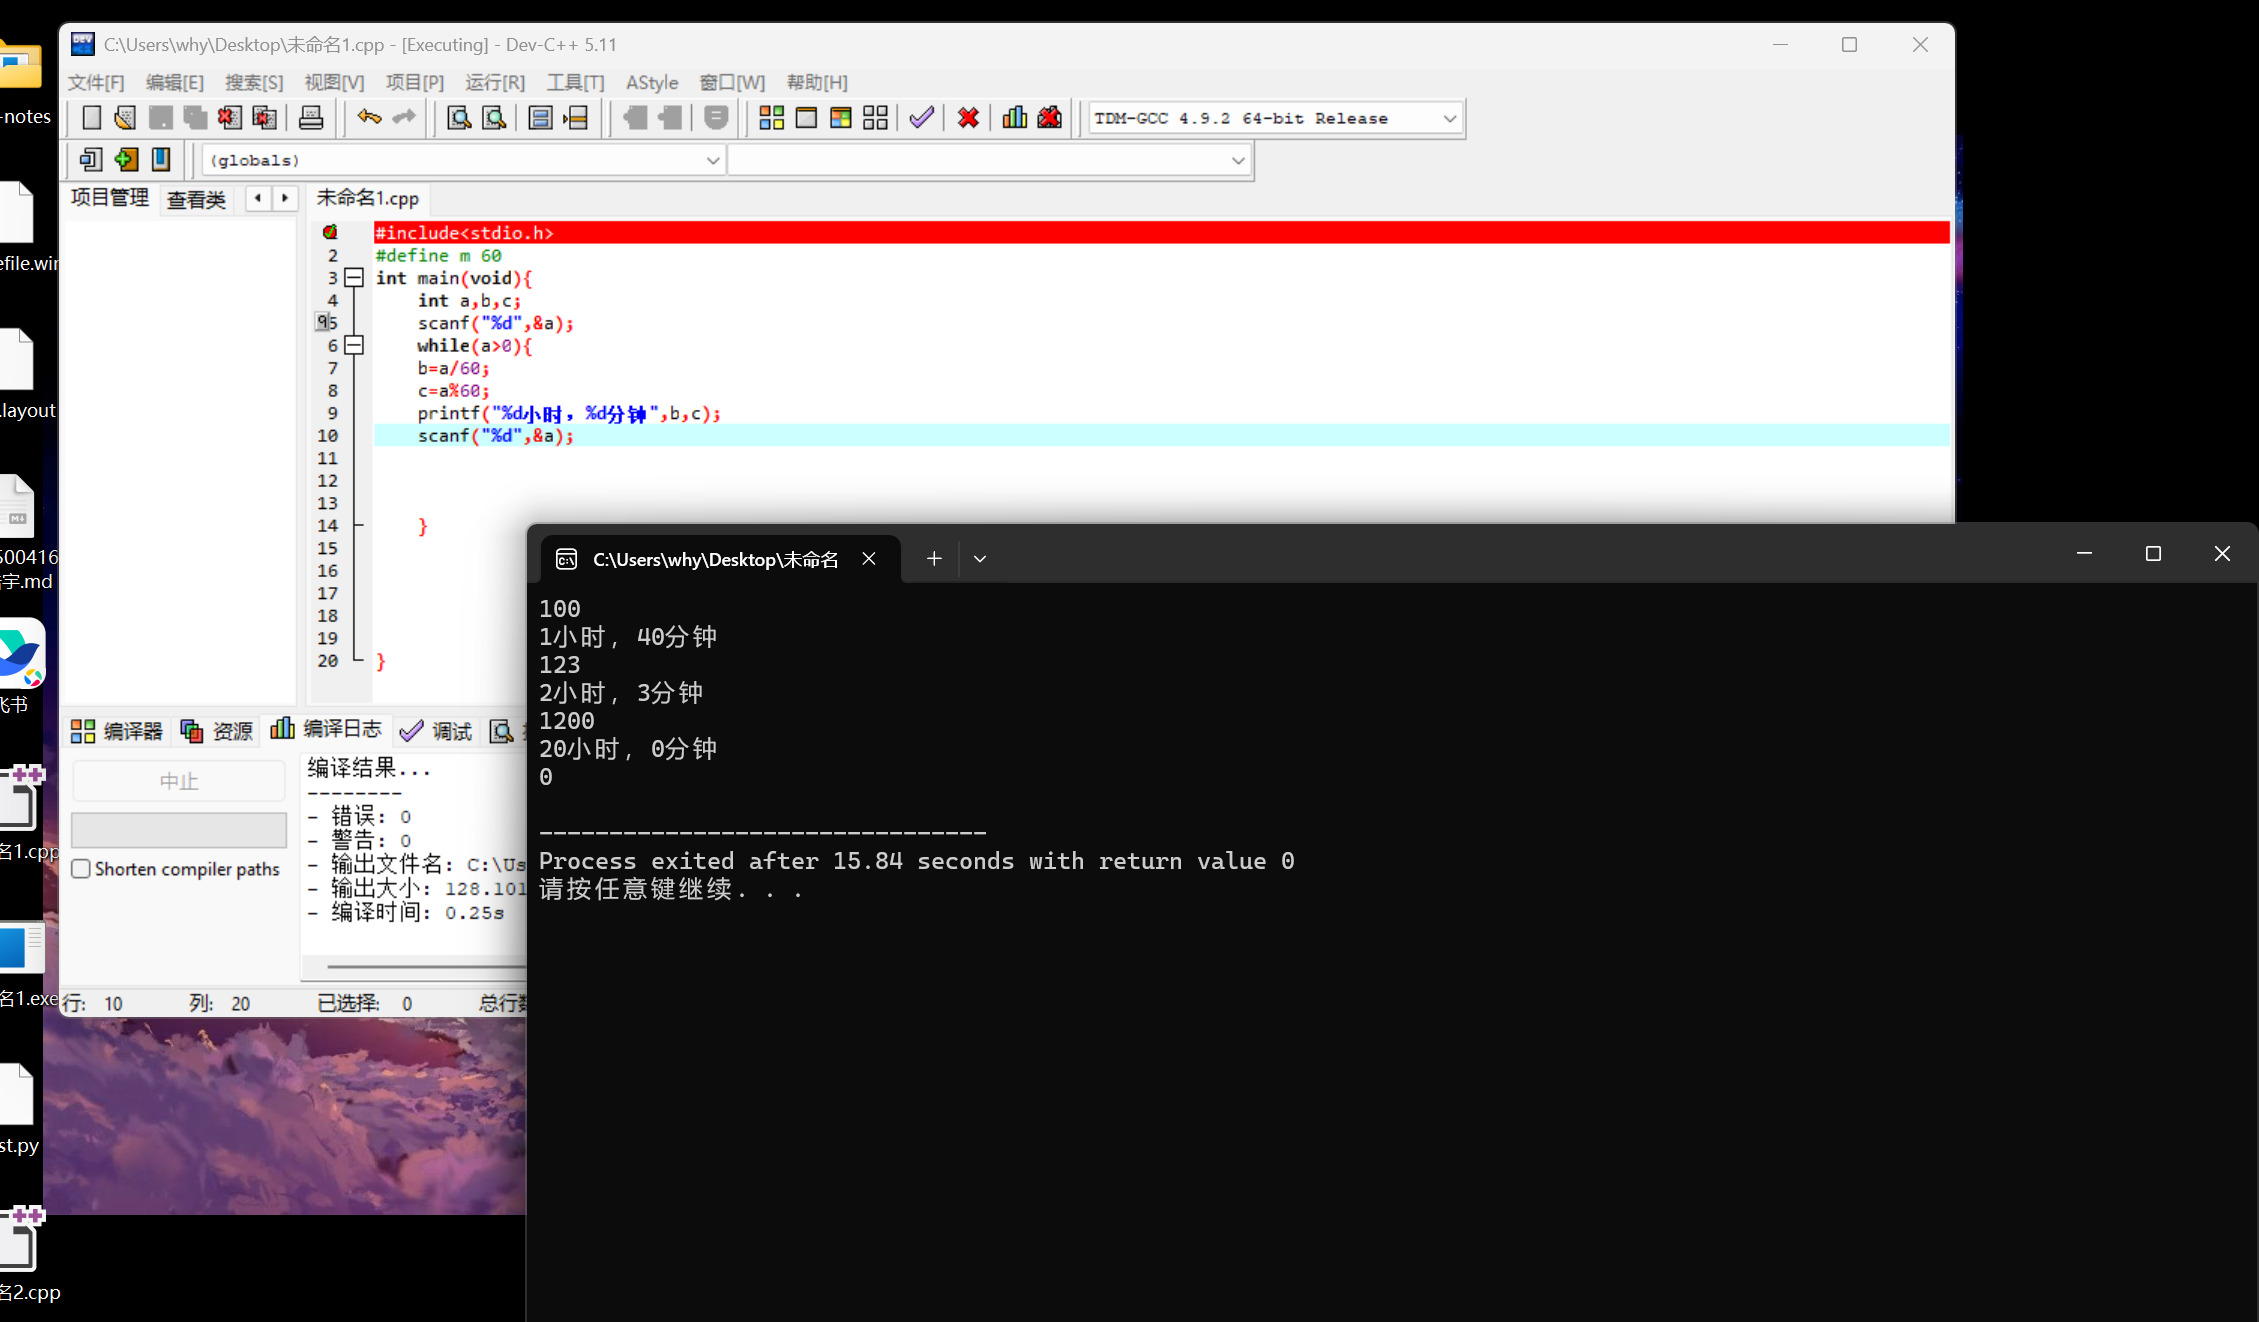The height and width of the screenshot is (1322, 2259).
Task: Click the purple checkmark syntax check icon
Action: pos(921,118)
